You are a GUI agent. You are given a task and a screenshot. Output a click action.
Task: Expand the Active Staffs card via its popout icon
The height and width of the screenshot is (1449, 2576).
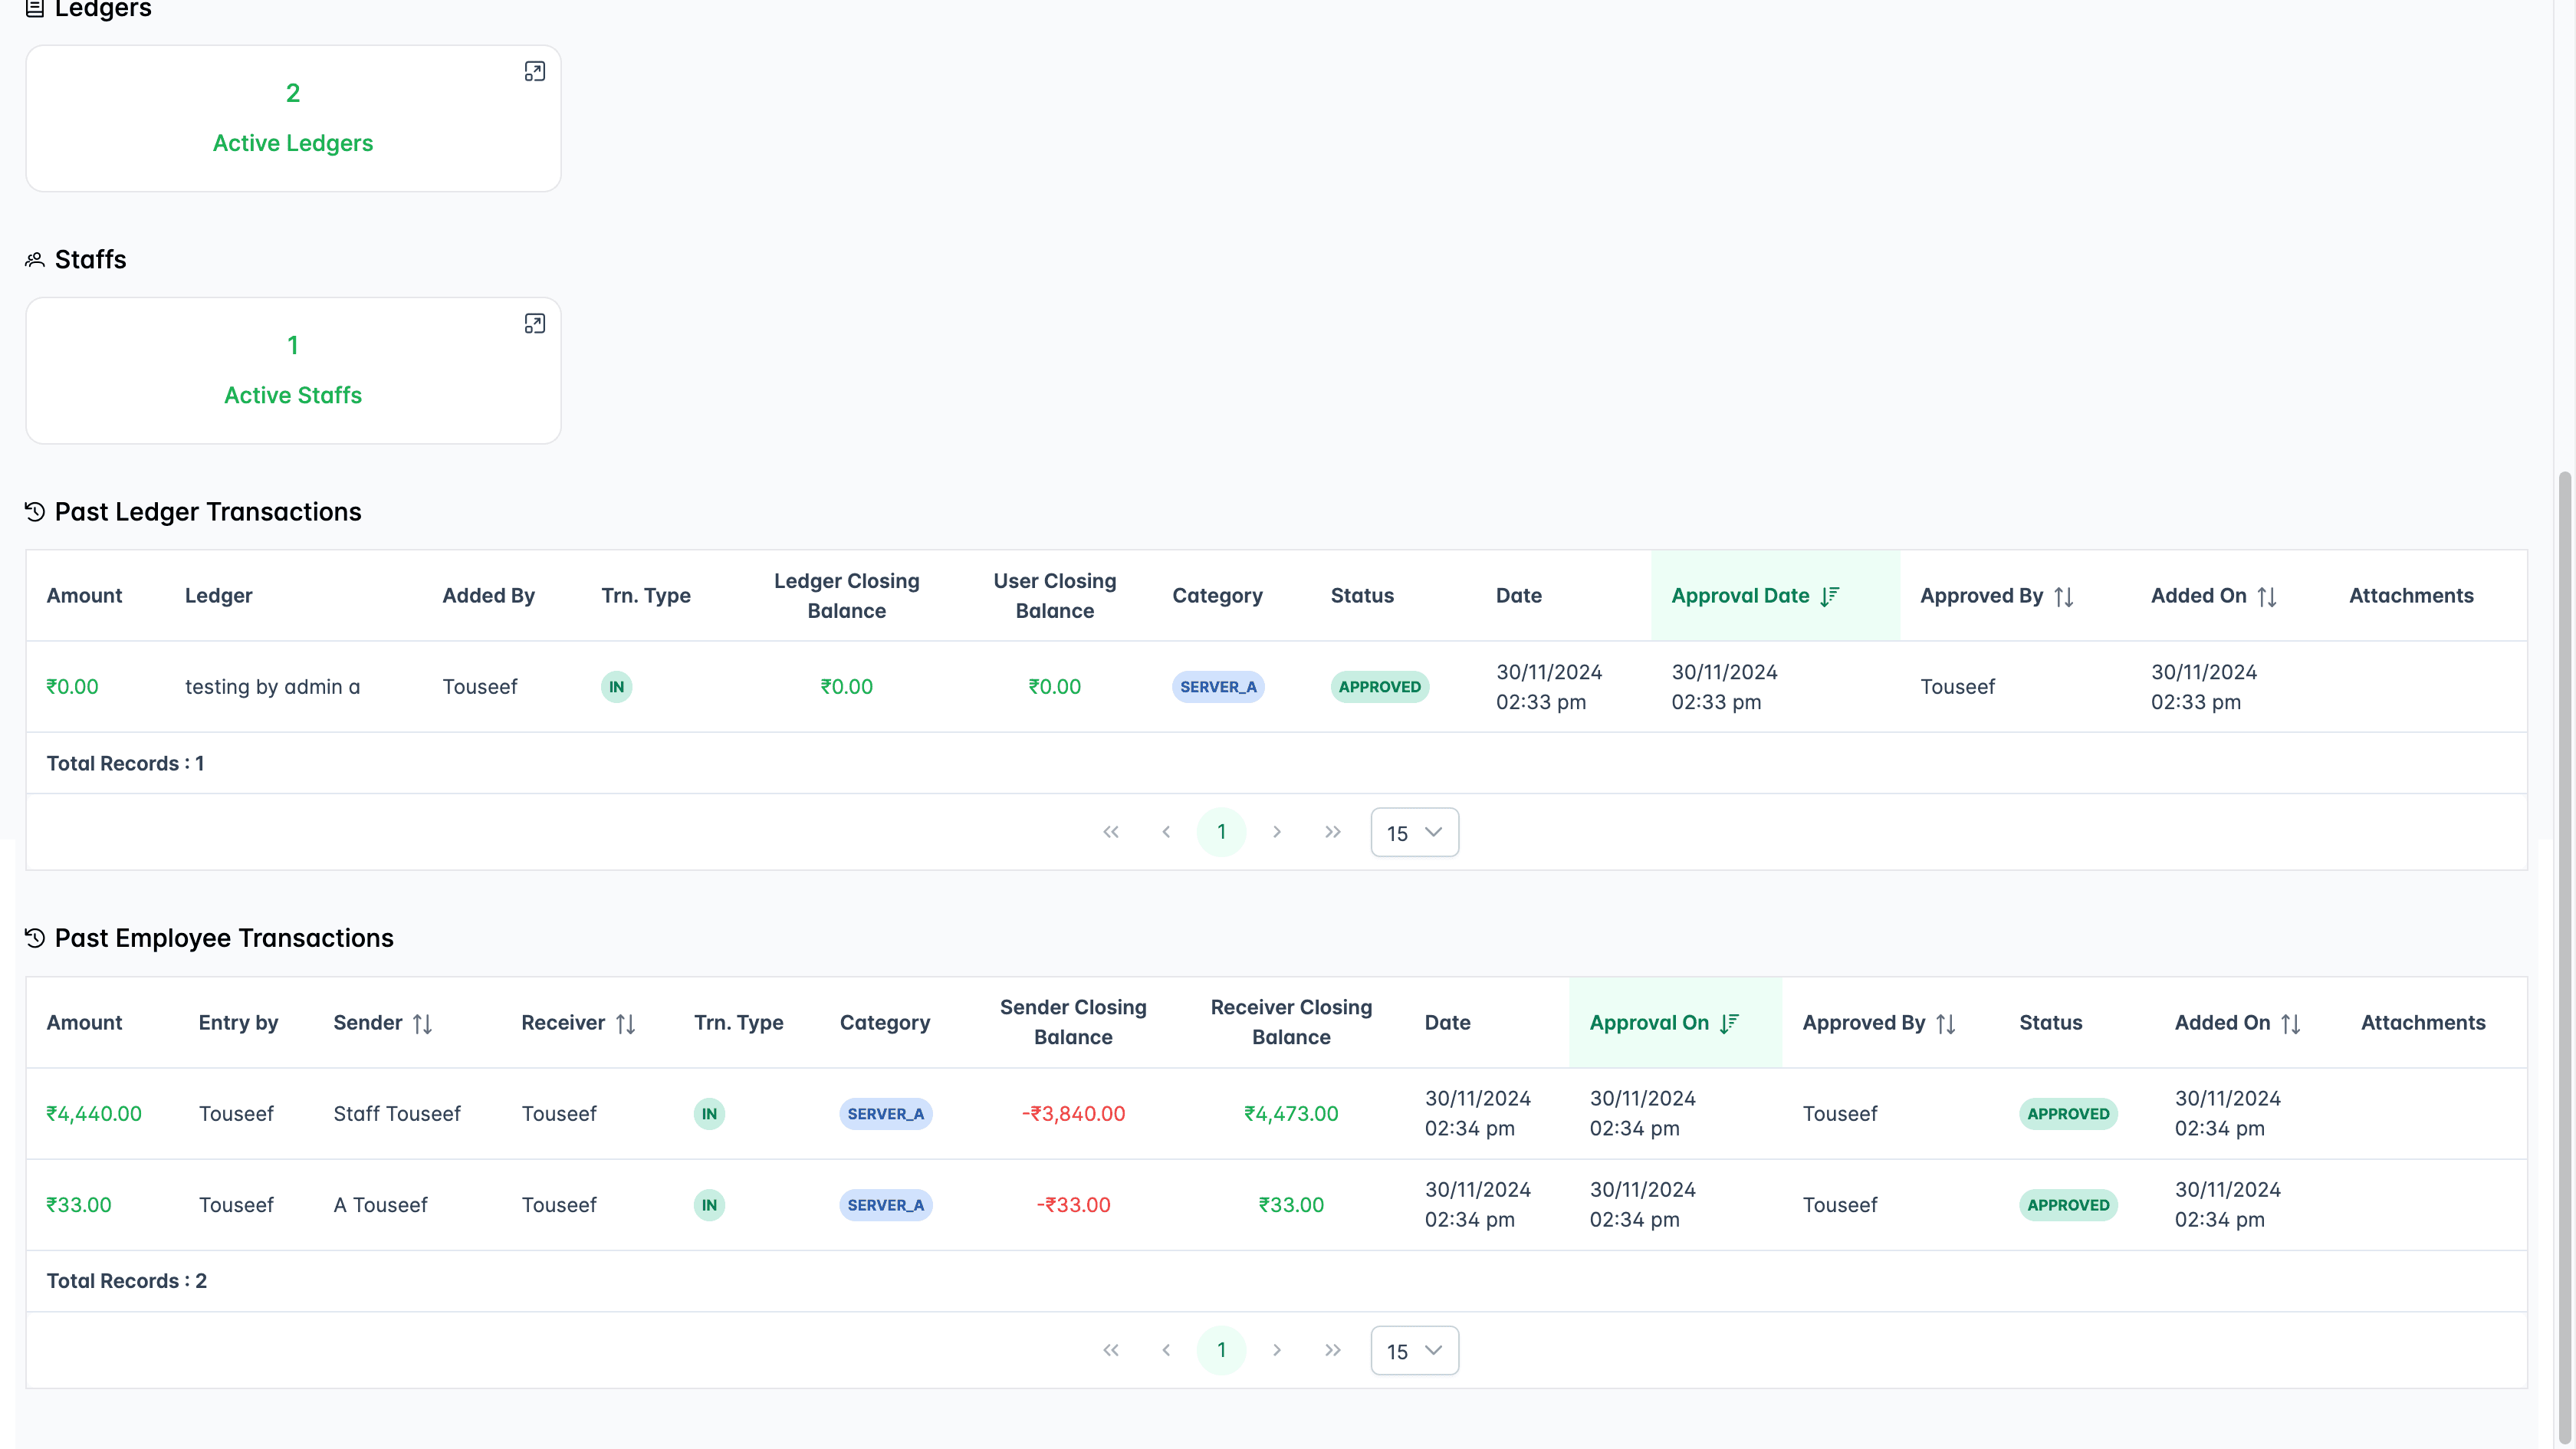(535, 323)
